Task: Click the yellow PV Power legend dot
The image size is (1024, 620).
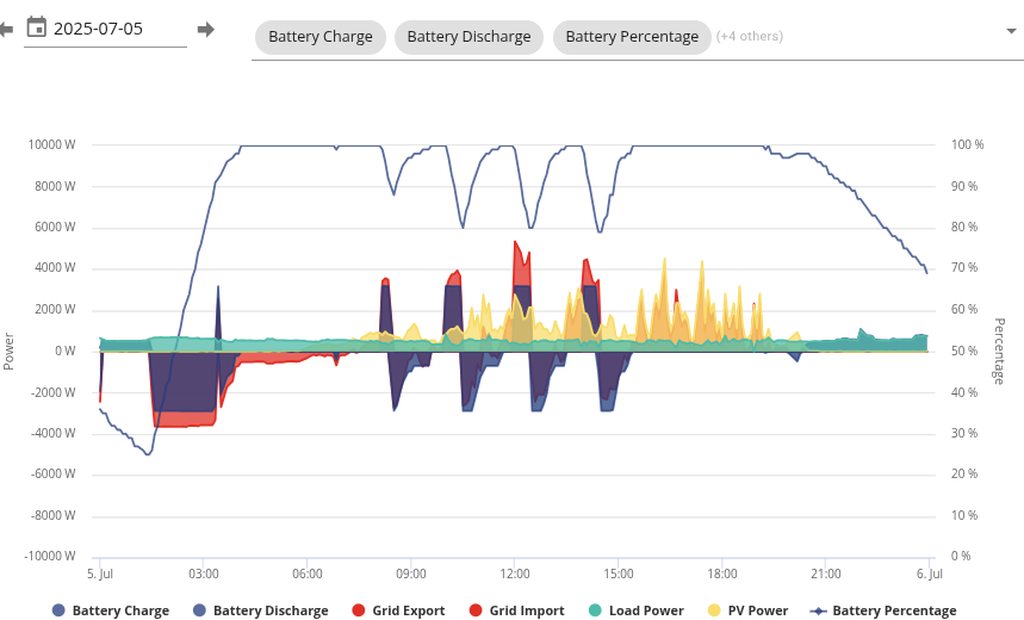Action: point(713,611)
